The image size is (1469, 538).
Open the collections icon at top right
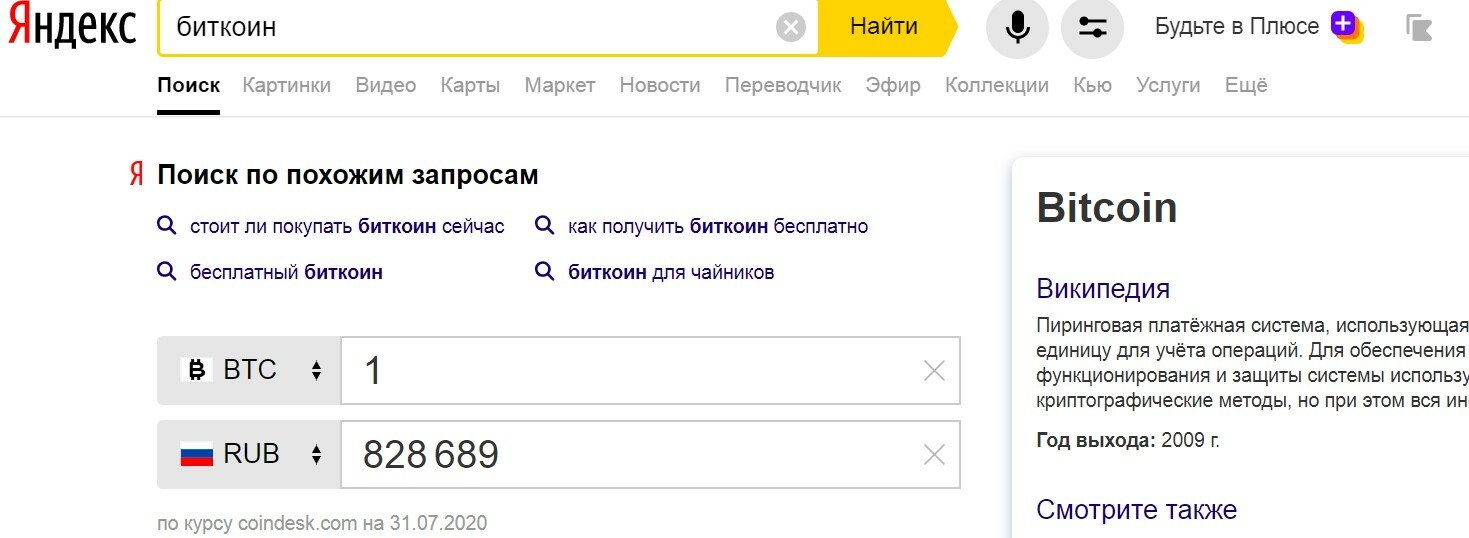pos(1418,28)
